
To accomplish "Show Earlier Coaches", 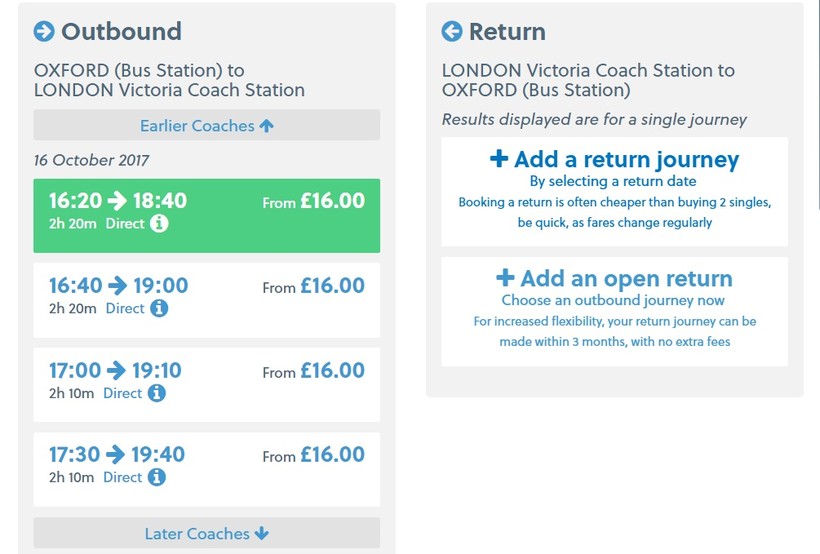I will tap(207, 126).
